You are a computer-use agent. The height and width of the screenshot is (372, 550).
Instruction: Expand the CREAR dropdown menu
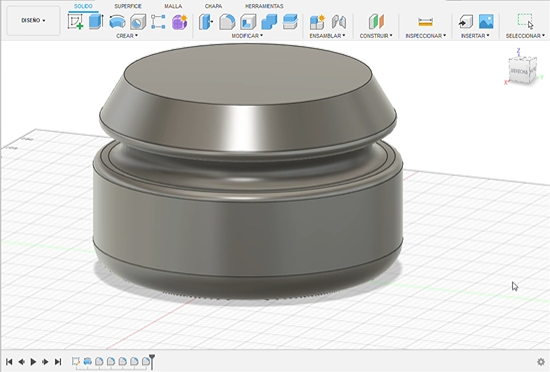[x=127, y=36]
